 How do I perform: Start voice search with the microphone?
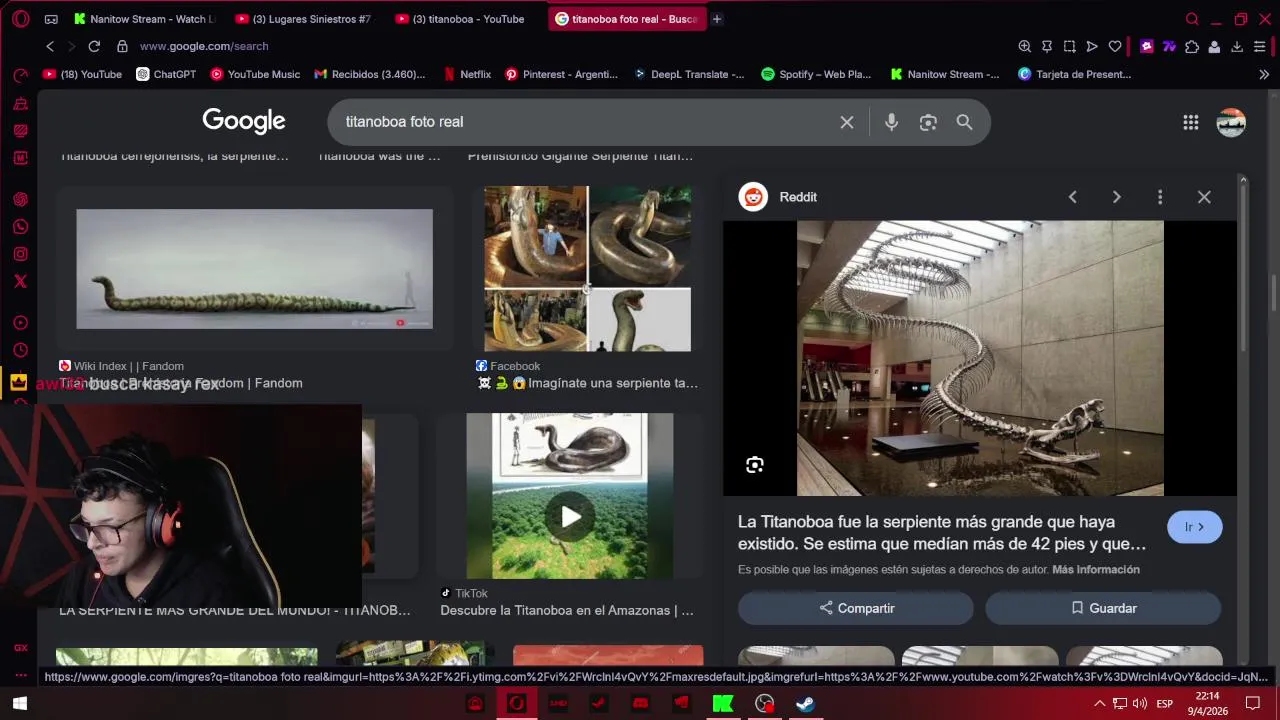pos(891,122)
